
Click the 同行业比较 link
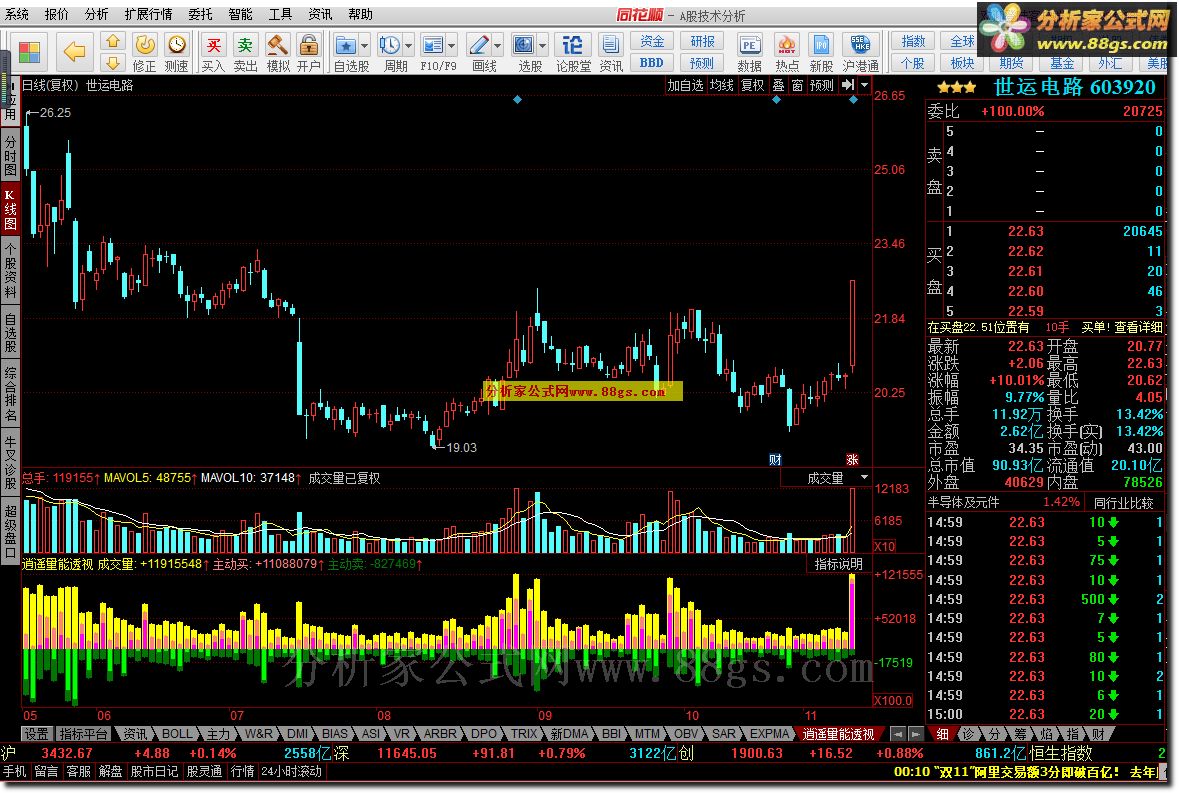pos(1123,503)
